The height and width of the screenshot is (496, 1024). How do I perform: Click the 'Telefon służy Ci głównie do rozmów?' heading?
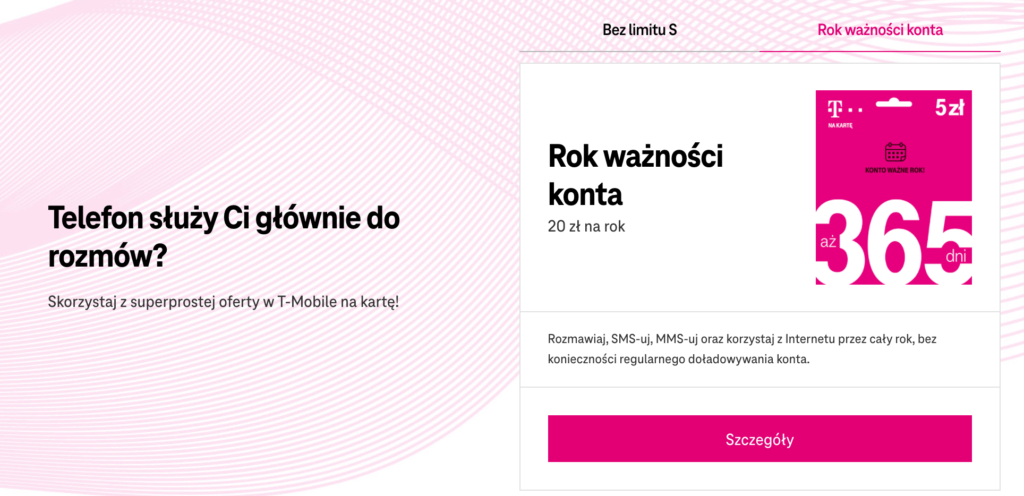(x=224, y=237)
